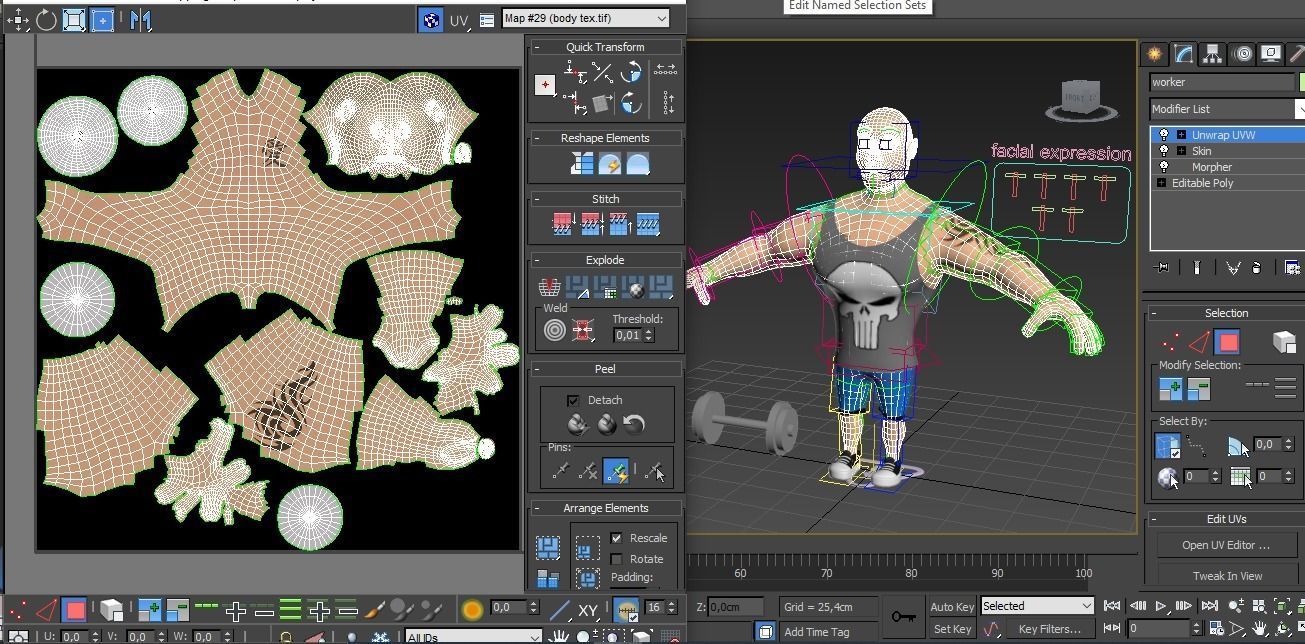Viewport: 1305px width, 644px height.
Task: Select the Move tool in UV editor toolbar
Action: click(18, 20)
